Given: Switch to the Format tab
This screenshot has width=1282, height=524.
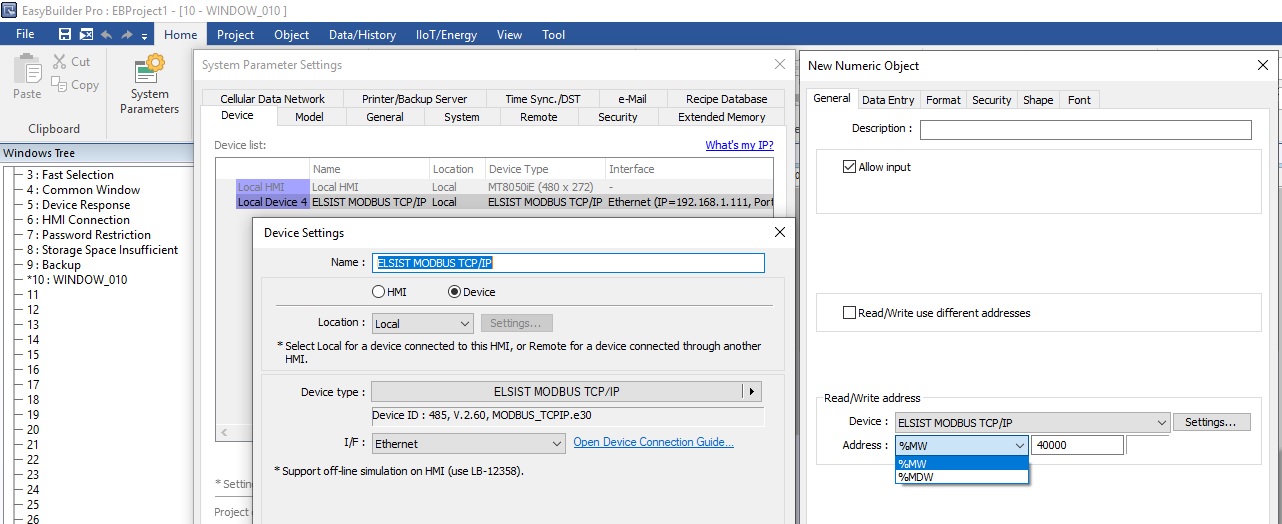Looking at the screenshot, I should point(943,100).
